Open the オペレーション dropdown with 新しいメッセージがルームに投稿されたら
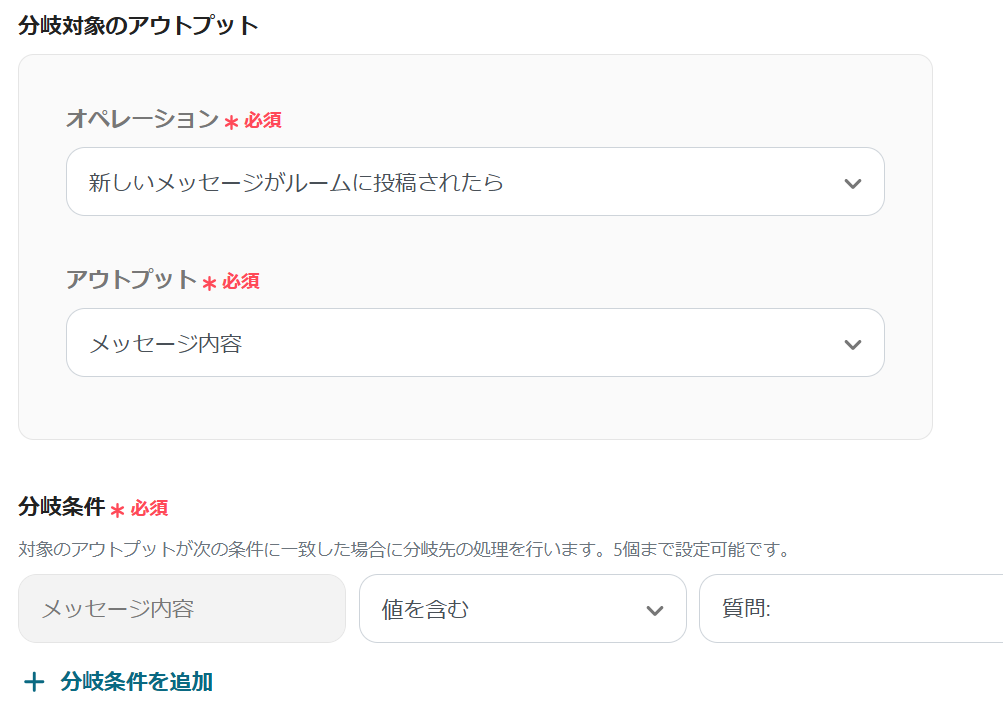Image resolution: width=1003 pixels, height=704 pixels. [x=450, y=182]
